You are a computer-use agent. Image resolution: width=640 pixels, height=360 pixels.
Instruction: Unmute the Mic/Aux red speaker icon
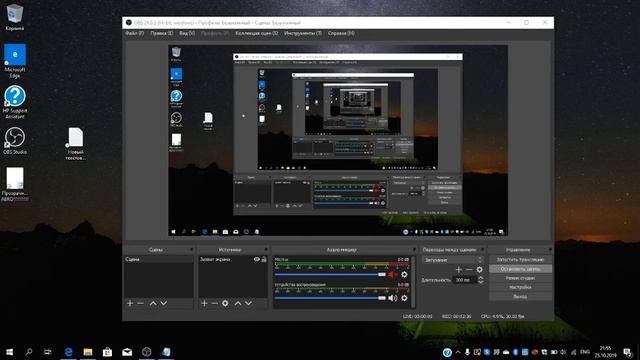click(x=393, y=275)
